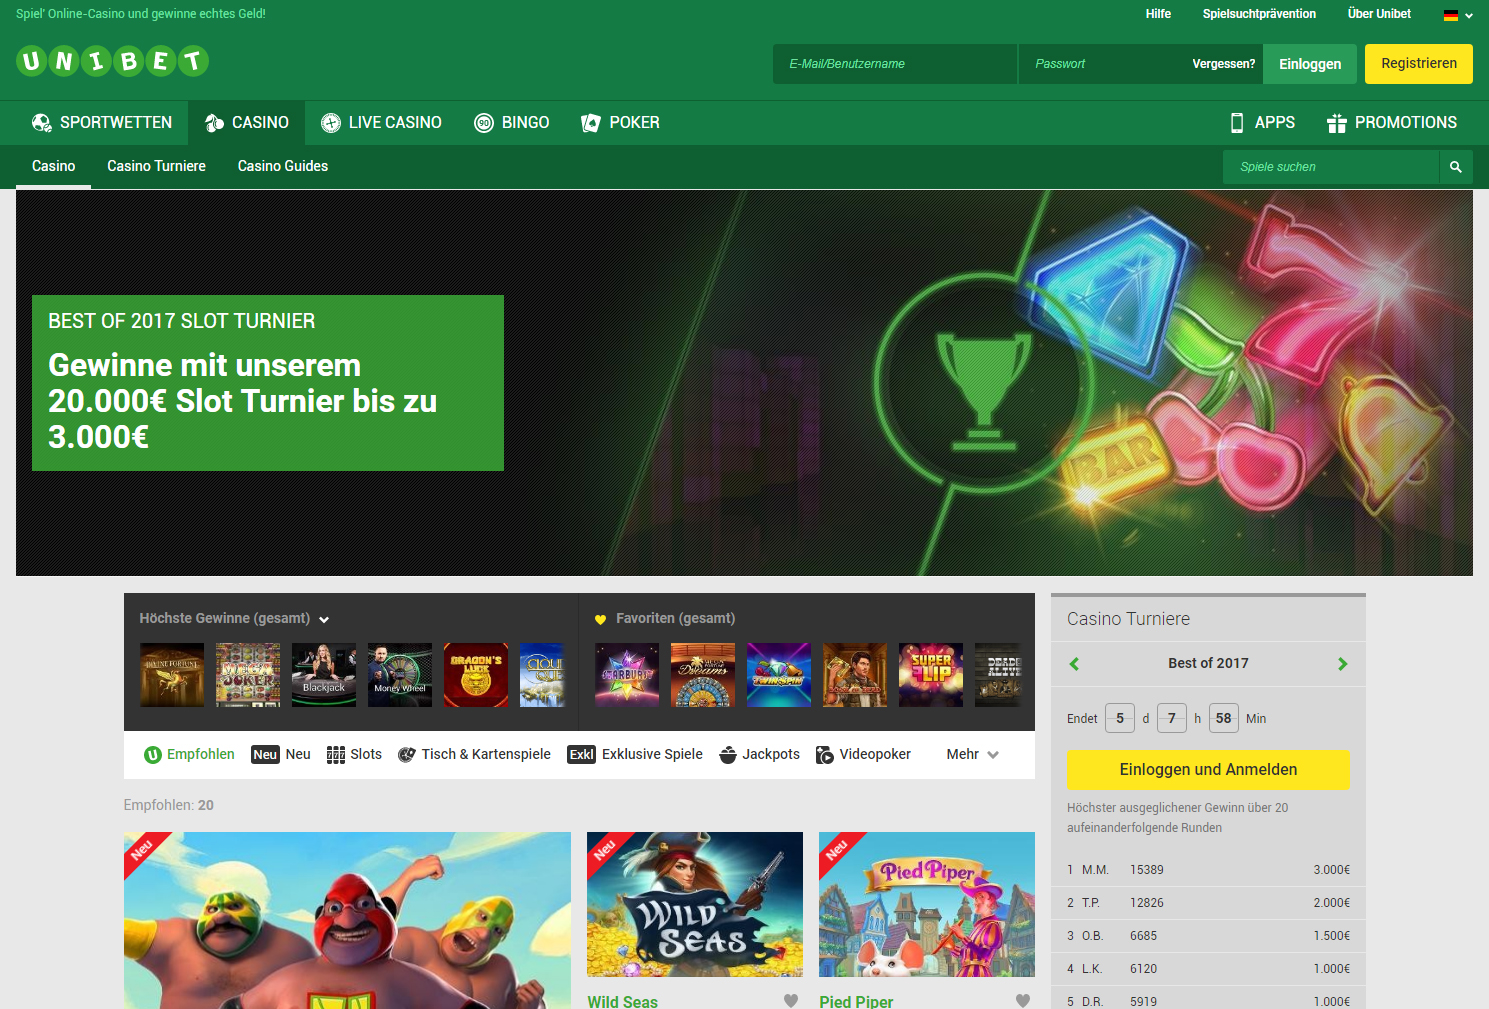
Task: Open the Sportwetten section icon
Action: [42, 122]
